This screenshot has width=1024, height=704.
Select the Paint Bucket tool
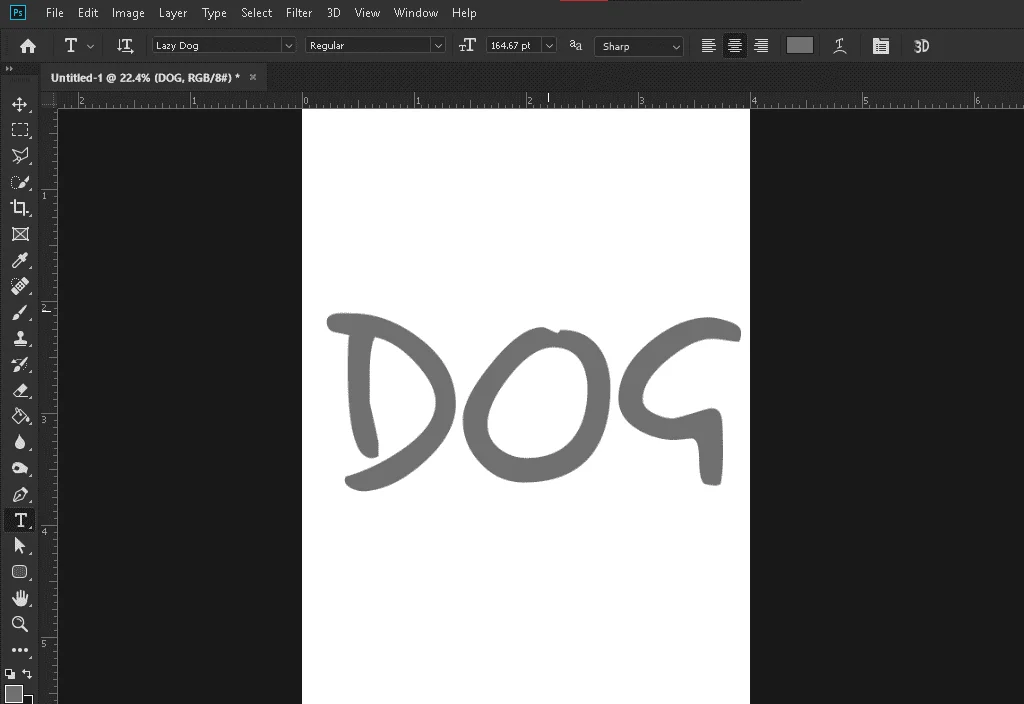point(20,416)
